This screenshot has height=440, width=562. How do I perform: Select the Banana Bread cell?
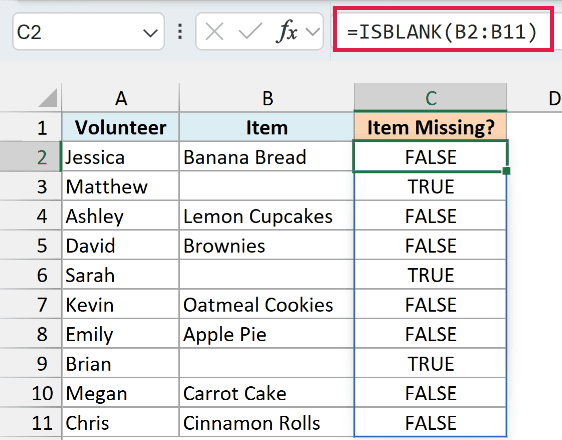pos(267,157)
